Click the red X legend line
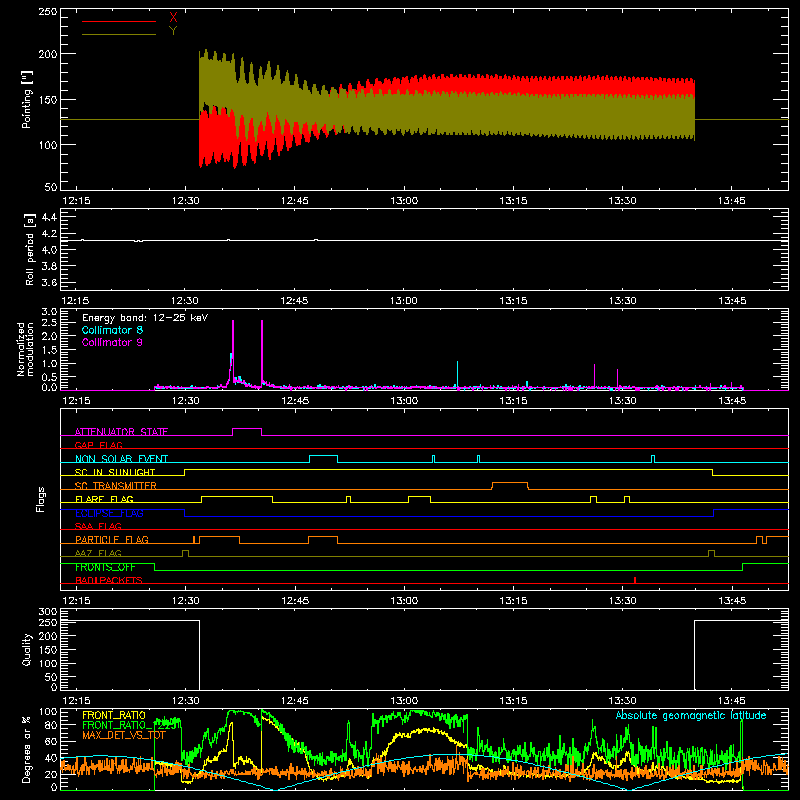800x800 pixels. [119, 21]
